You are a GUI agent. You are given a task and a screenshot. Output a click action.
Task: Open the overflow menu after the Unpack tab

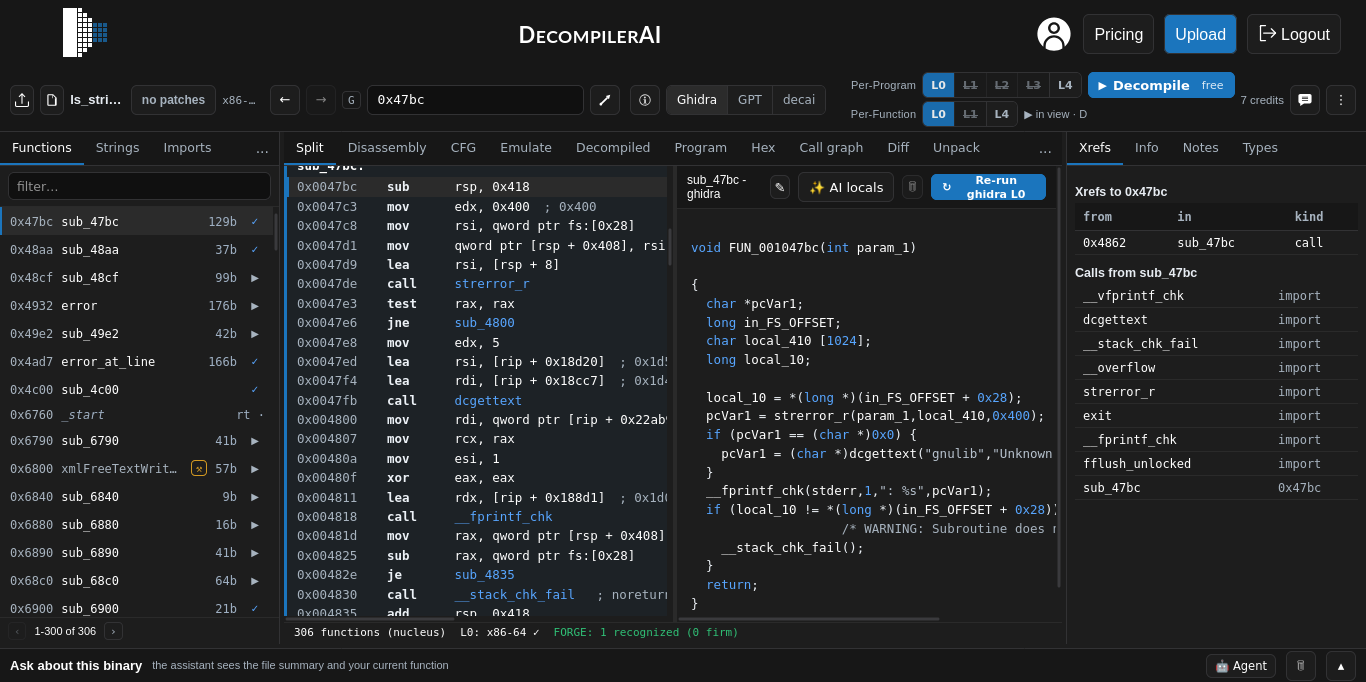(1045, 148)
